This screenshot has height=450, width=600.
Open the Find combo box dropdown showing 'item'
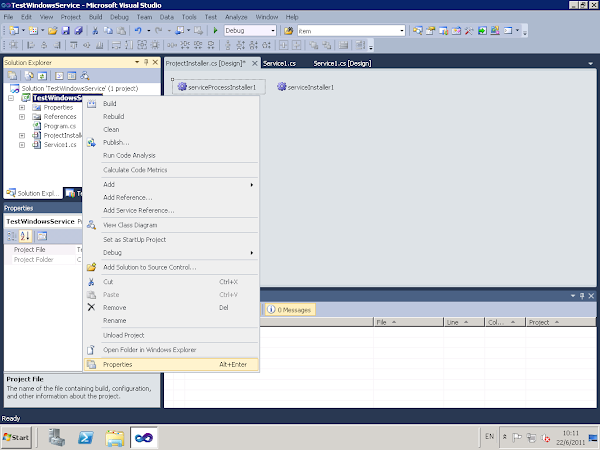402,31
